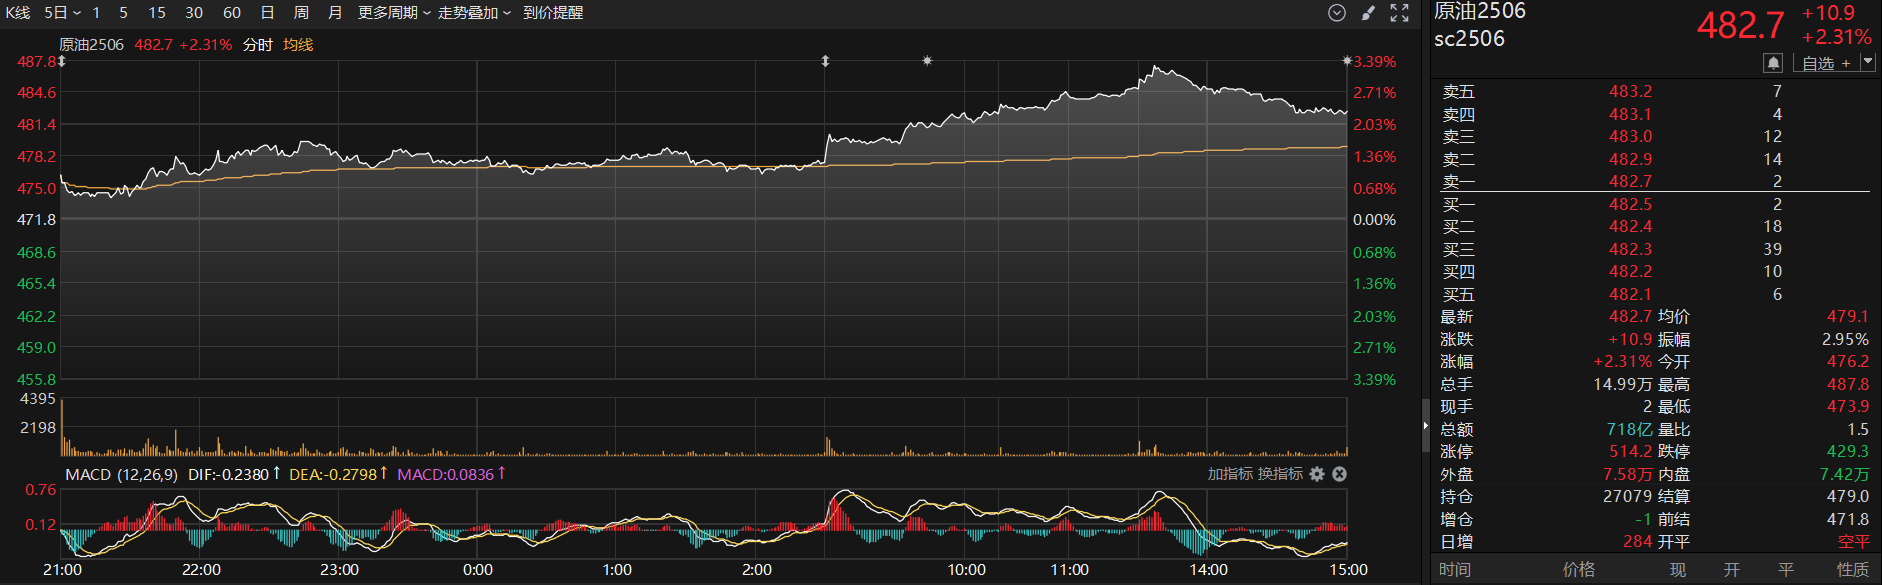Image resolution: width=1882 pixels, height=585 pixels.
Task: Select the paintbrush drawing tool icon
Action: [1368, 13]
